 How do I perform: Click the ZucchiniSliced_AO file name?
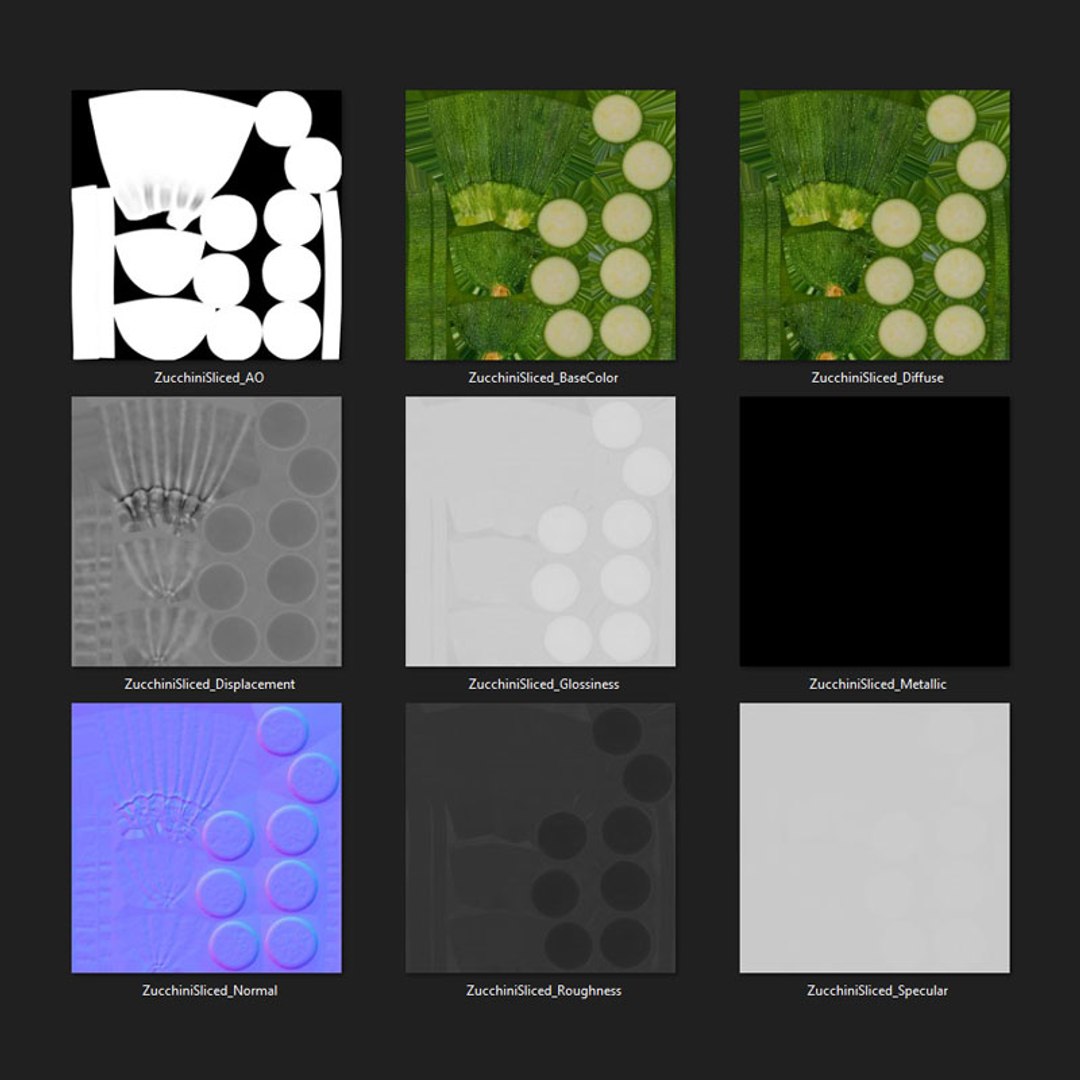tap(209, 377)
